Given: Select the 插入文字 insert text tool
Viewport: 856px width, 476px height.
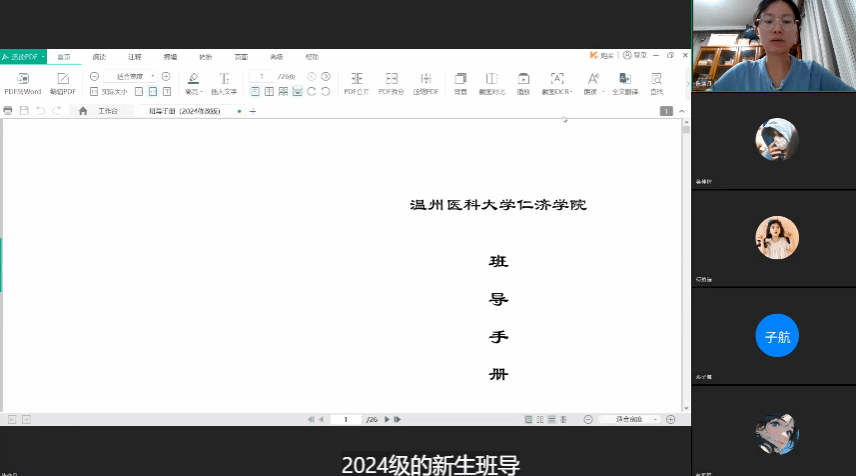Looking at the screenshot, I should coord(224,81).
